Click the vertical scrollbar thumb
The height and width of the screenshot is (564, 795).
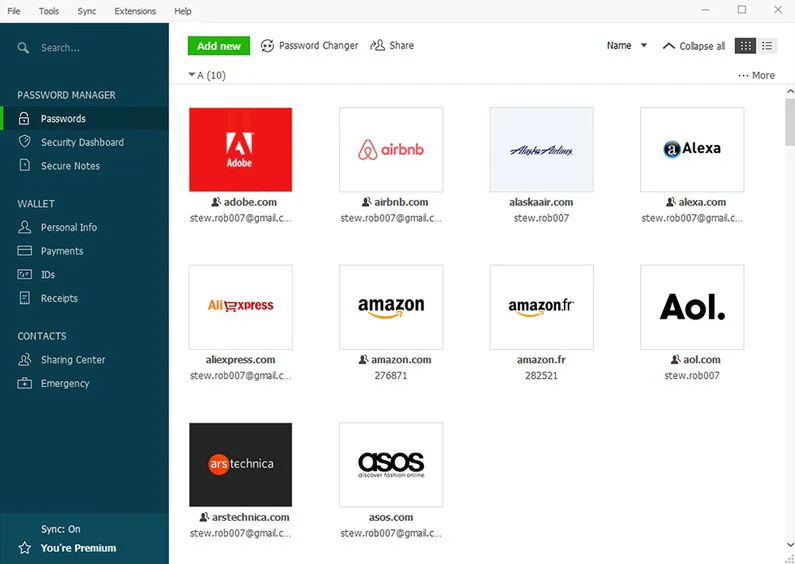pos(790,122)
